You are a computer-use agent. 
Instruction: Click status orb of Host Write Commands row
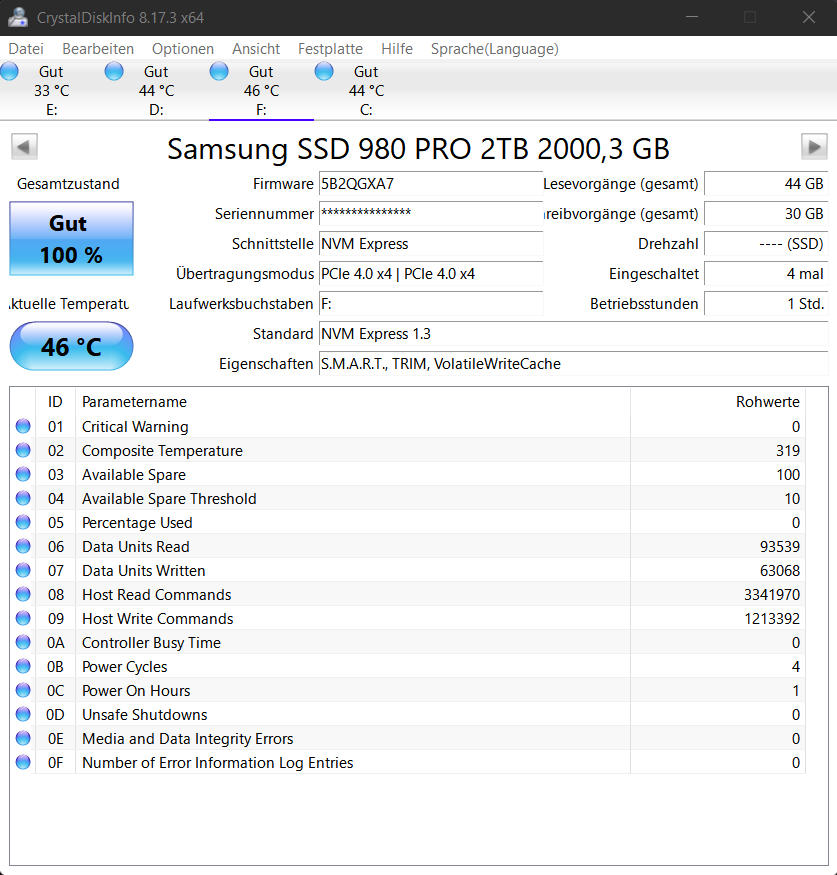pos(23,618)
